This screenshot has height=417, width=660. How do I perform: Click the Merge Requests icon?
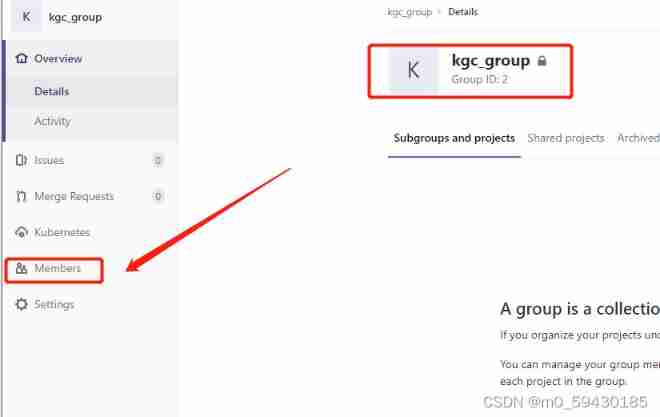[x=21, y=196]
